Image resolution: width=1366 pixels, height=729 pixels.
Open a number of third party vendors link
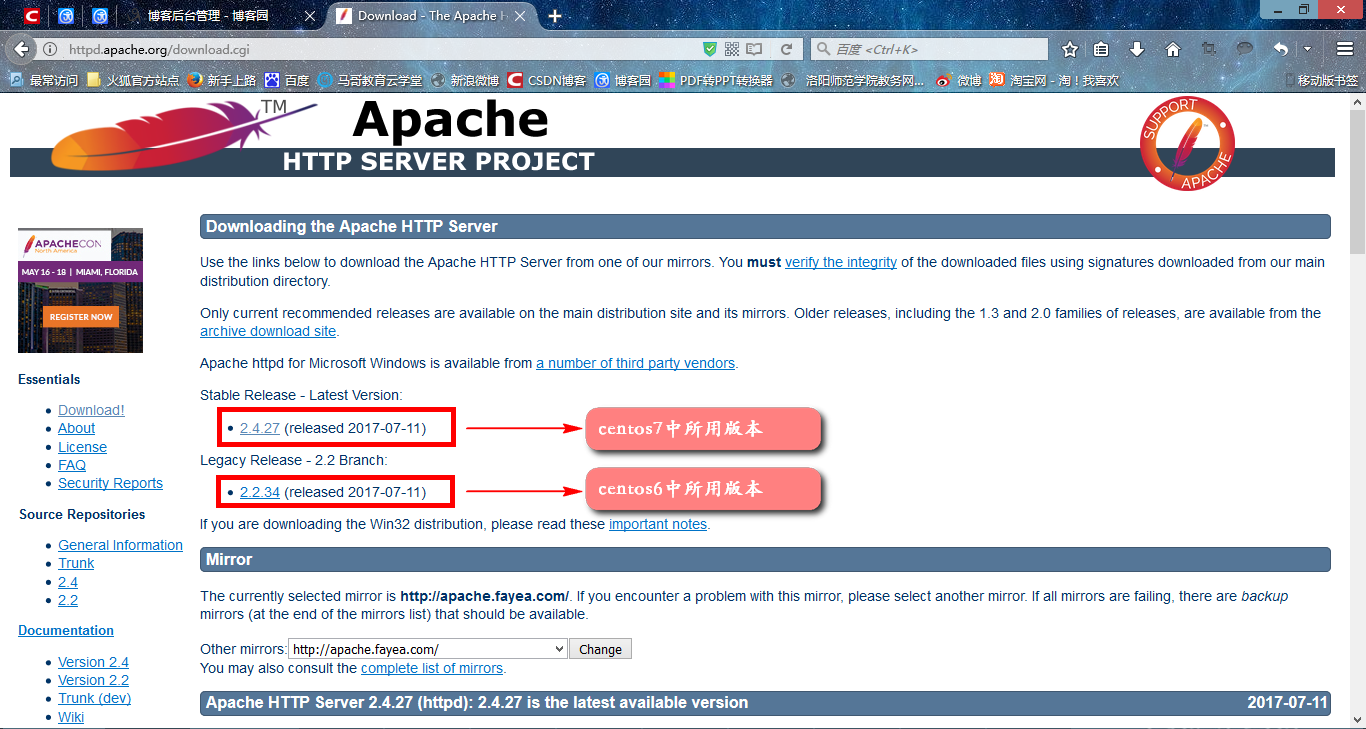pyautogui.click(x=635, y=363)
